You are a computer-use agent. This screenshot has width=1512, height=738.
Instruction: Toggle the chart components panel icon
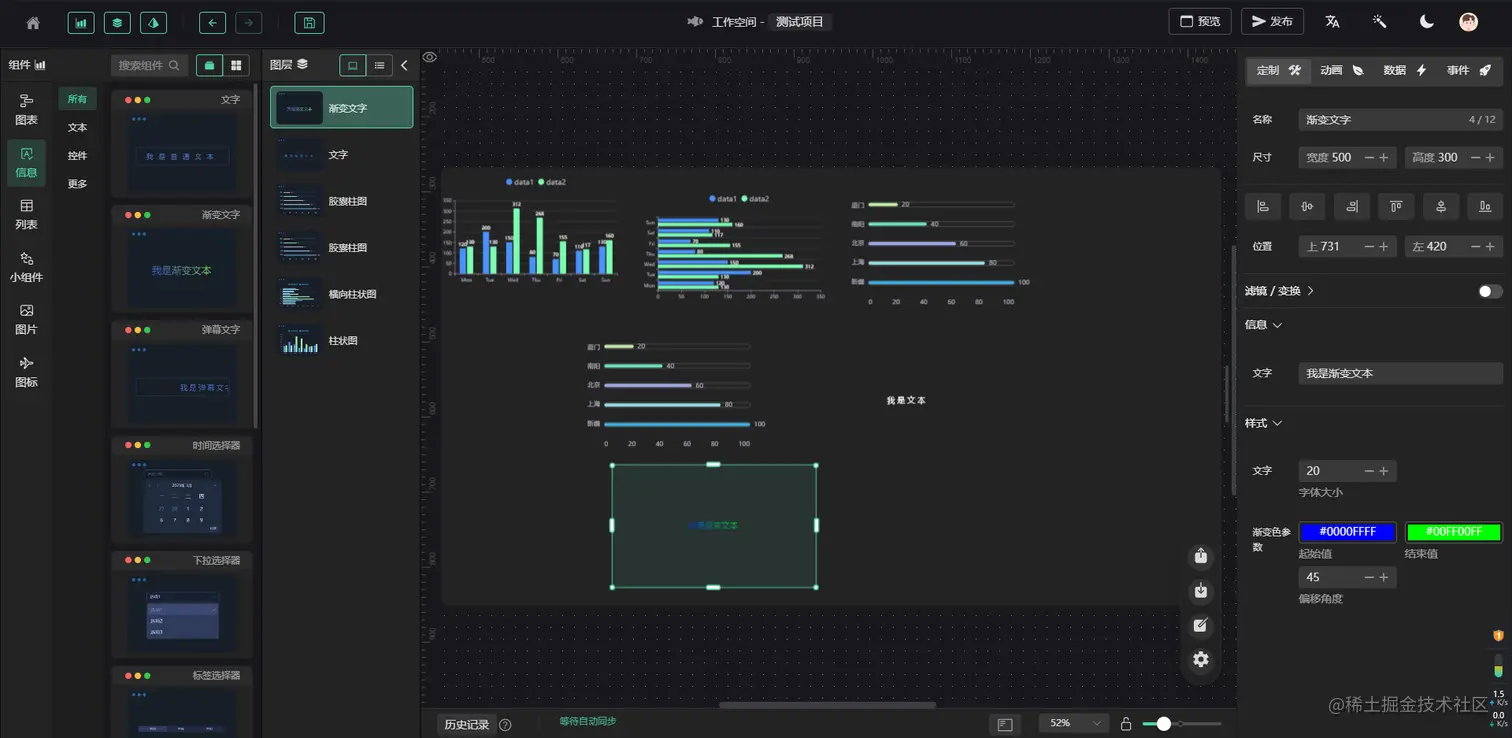(x=81, y=22)
